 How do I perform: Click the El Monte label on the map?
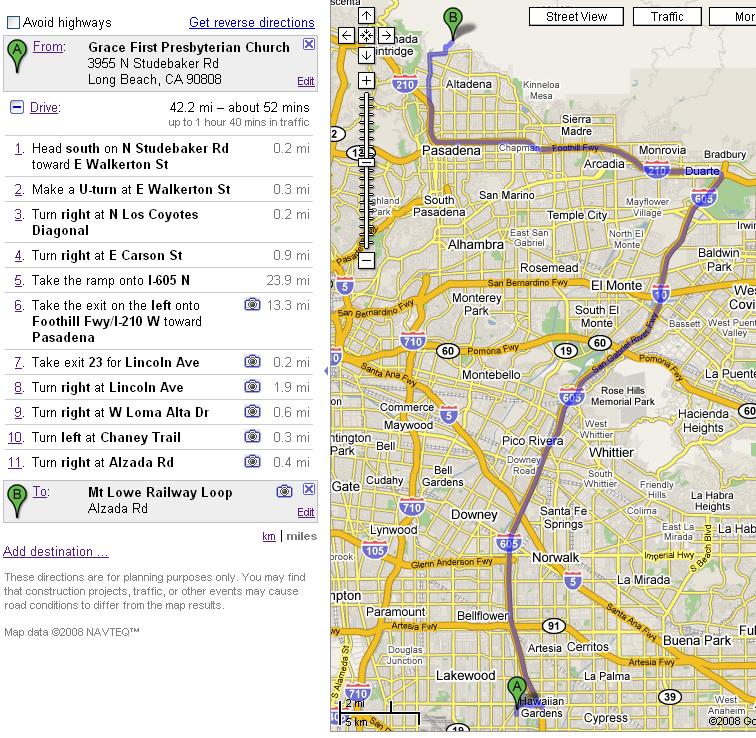coord(616,285)
